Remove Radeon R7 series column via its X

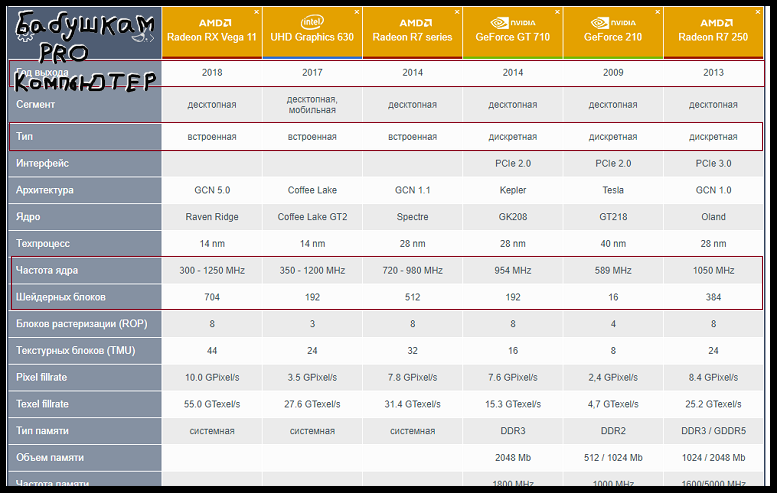457,12
